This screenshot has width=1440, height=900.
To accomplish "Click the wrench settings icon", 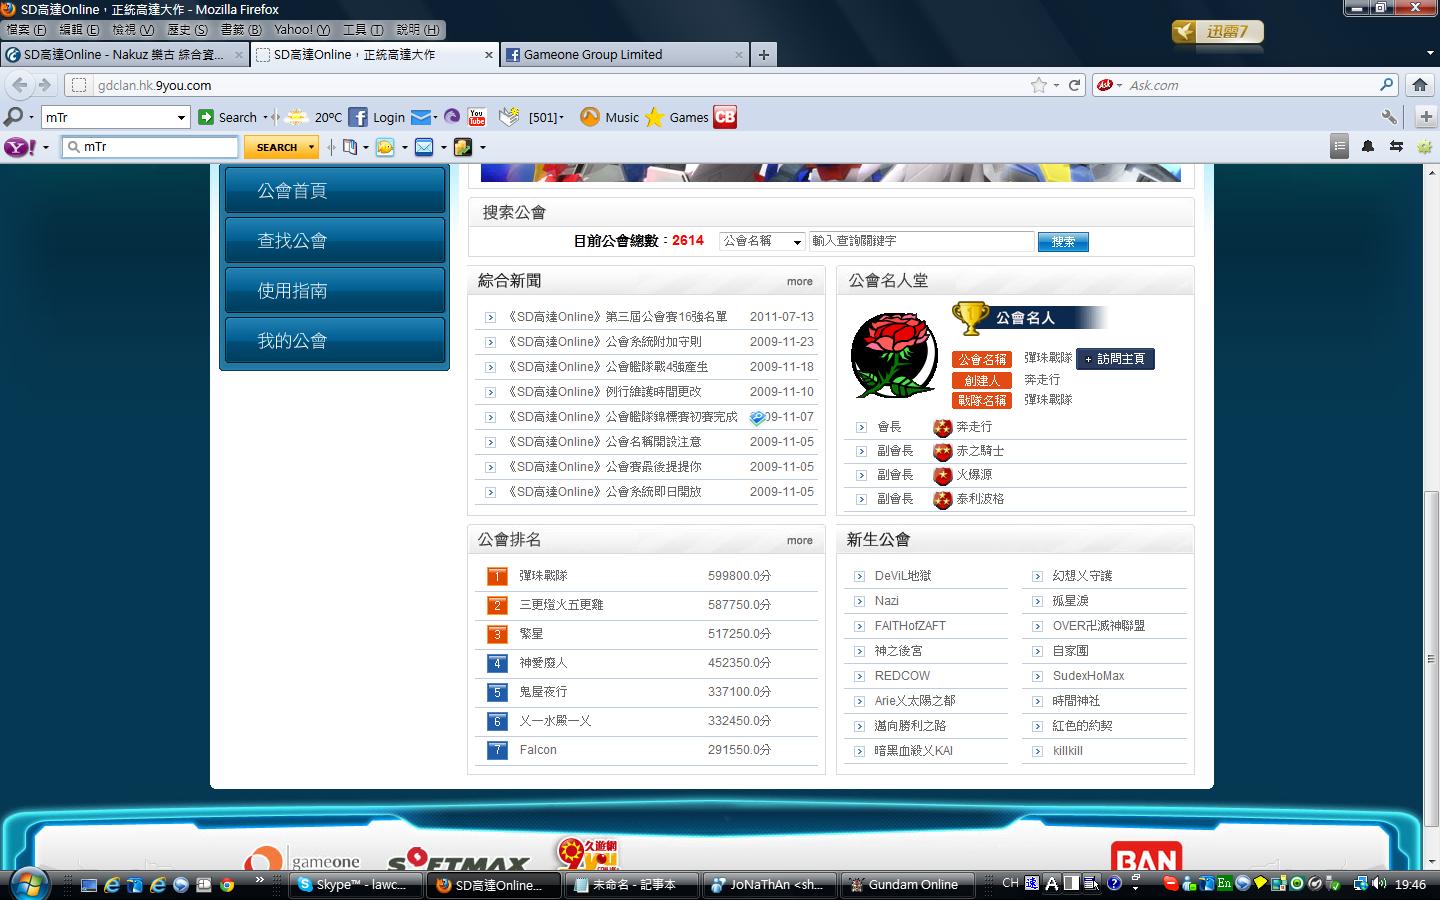I will (1389, 117).
